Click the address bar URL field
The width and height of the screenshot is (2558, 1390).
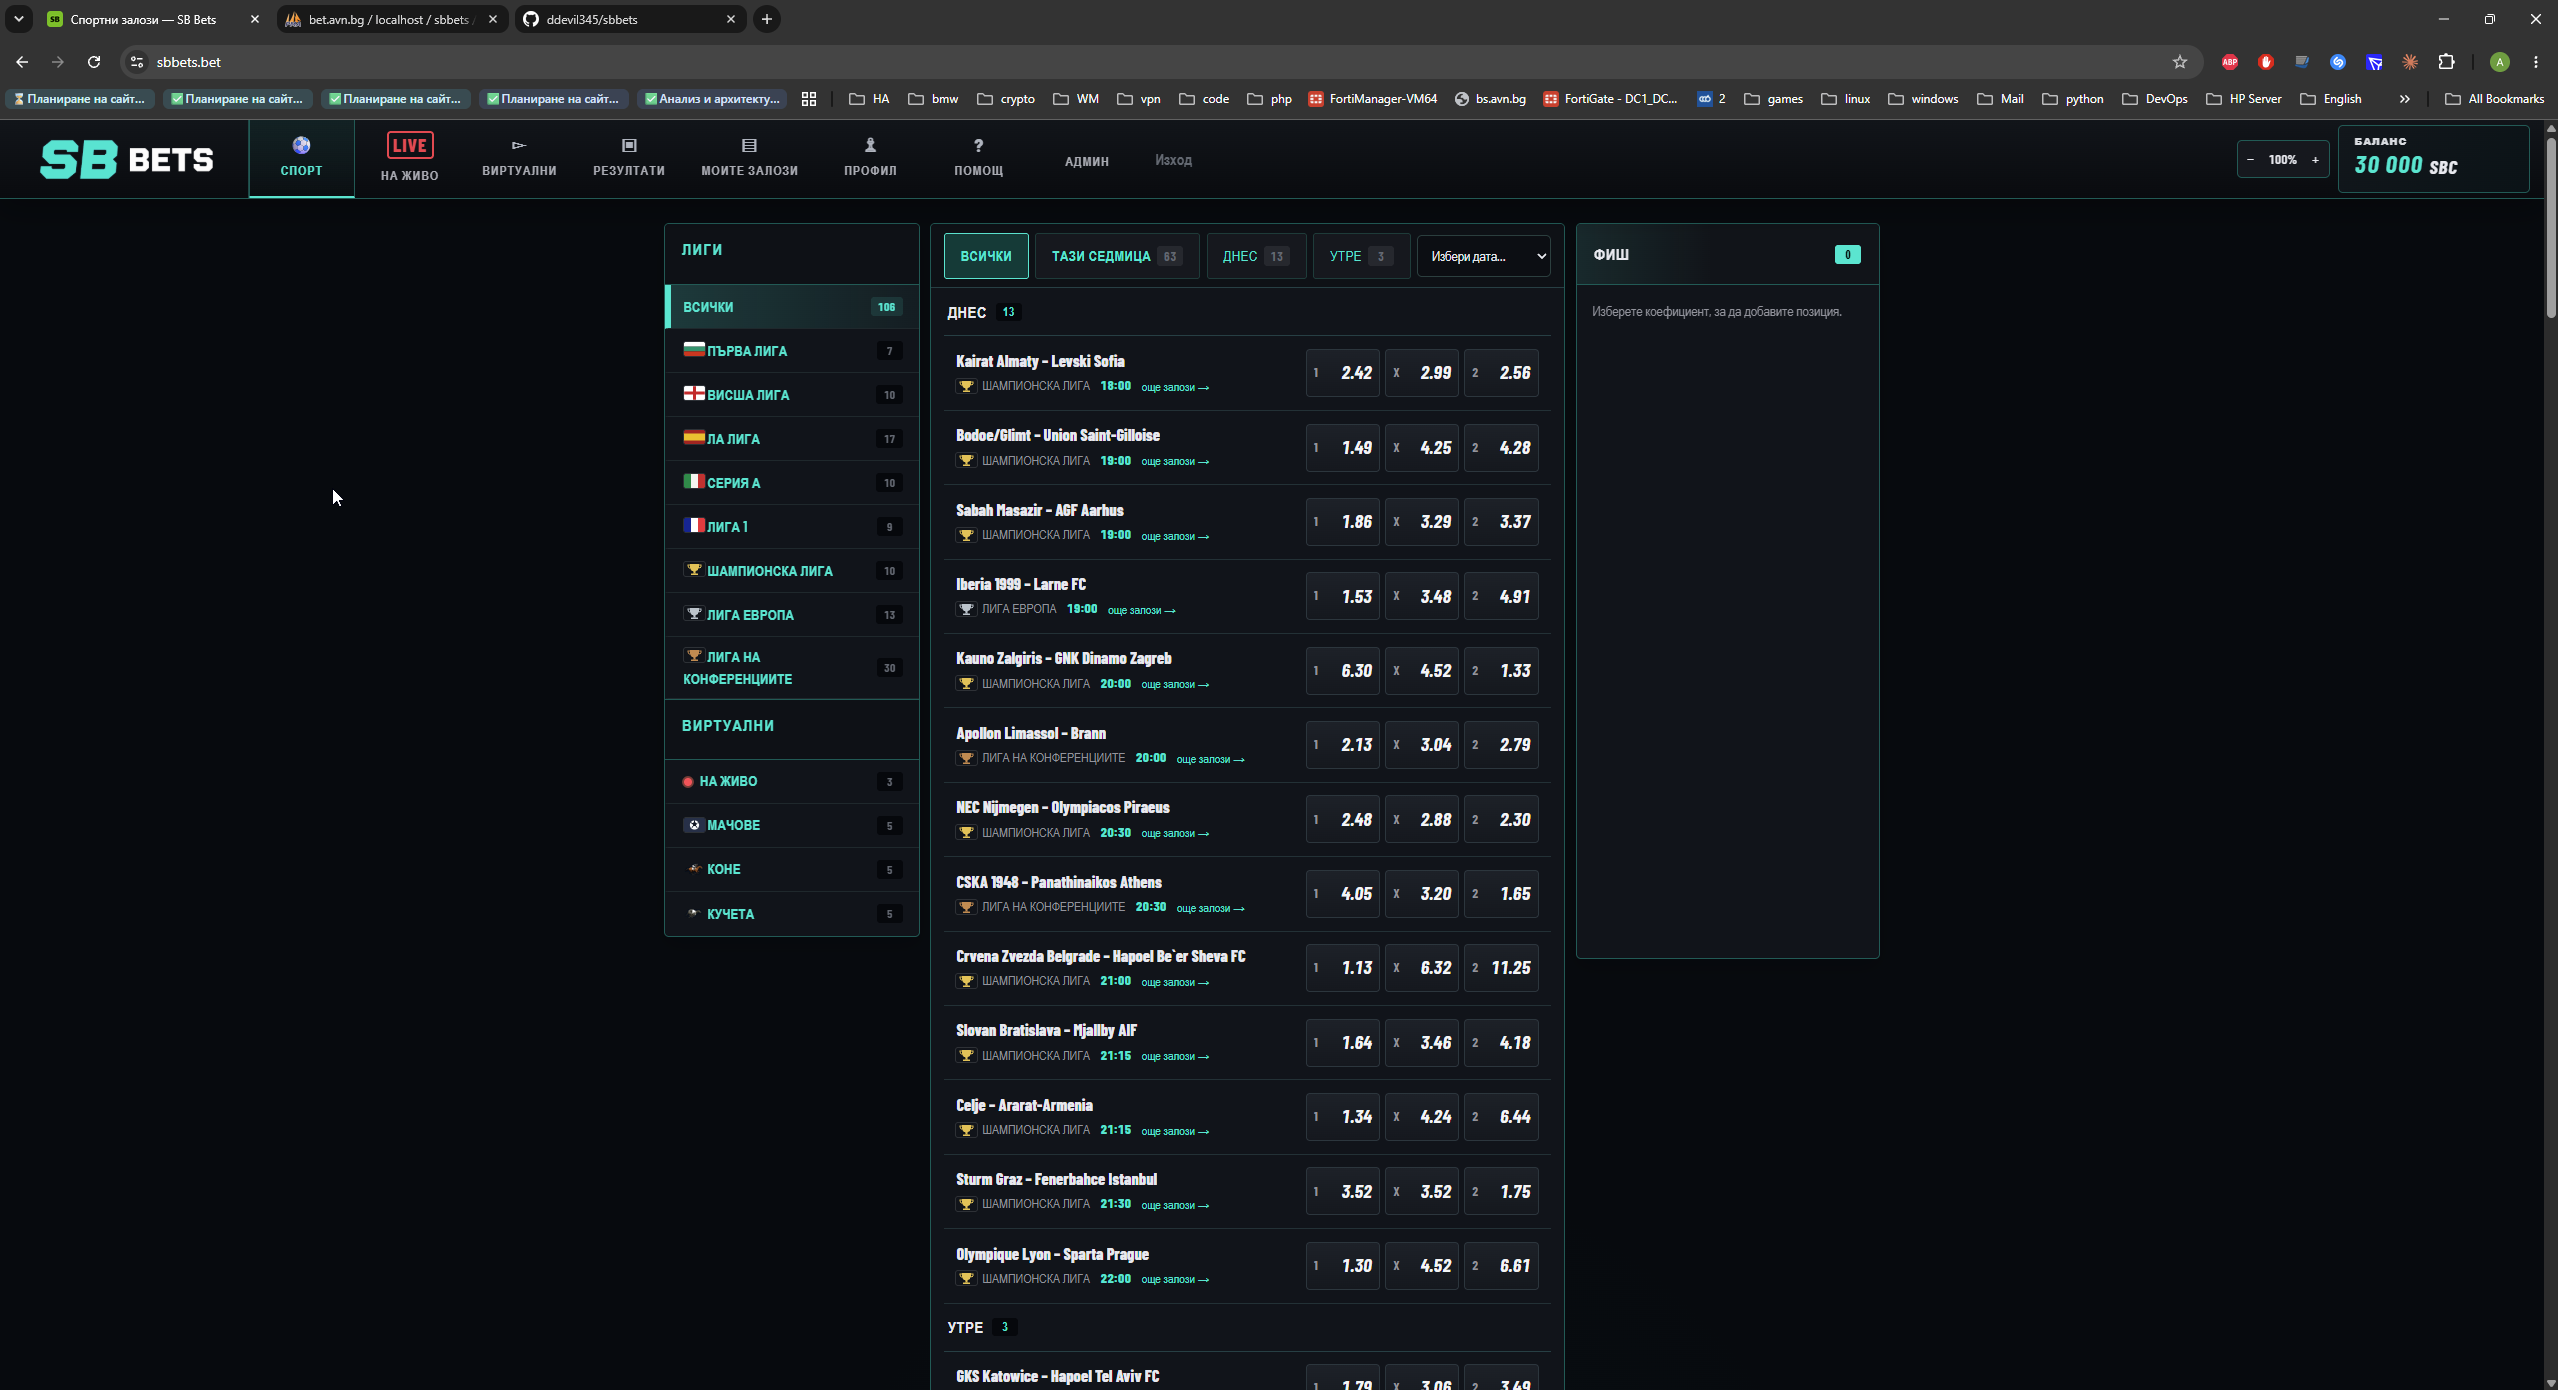click(1160, 62)
